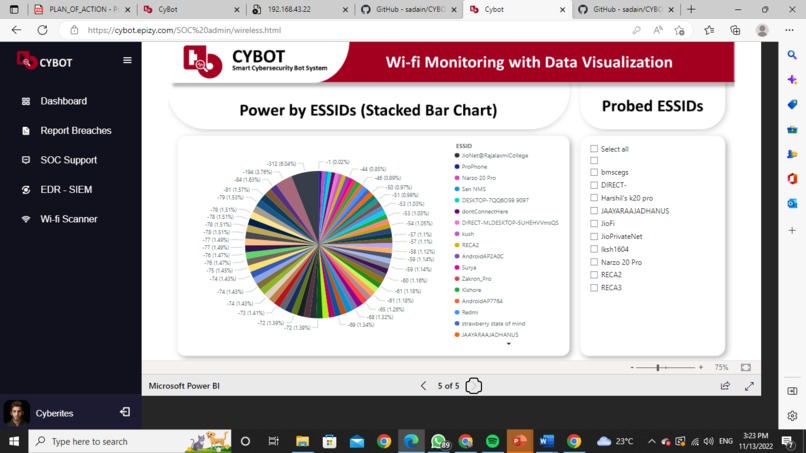Click the CYBOT logo in sidebar
This screenshot has height=453, width=806.
tap(44, 61)
